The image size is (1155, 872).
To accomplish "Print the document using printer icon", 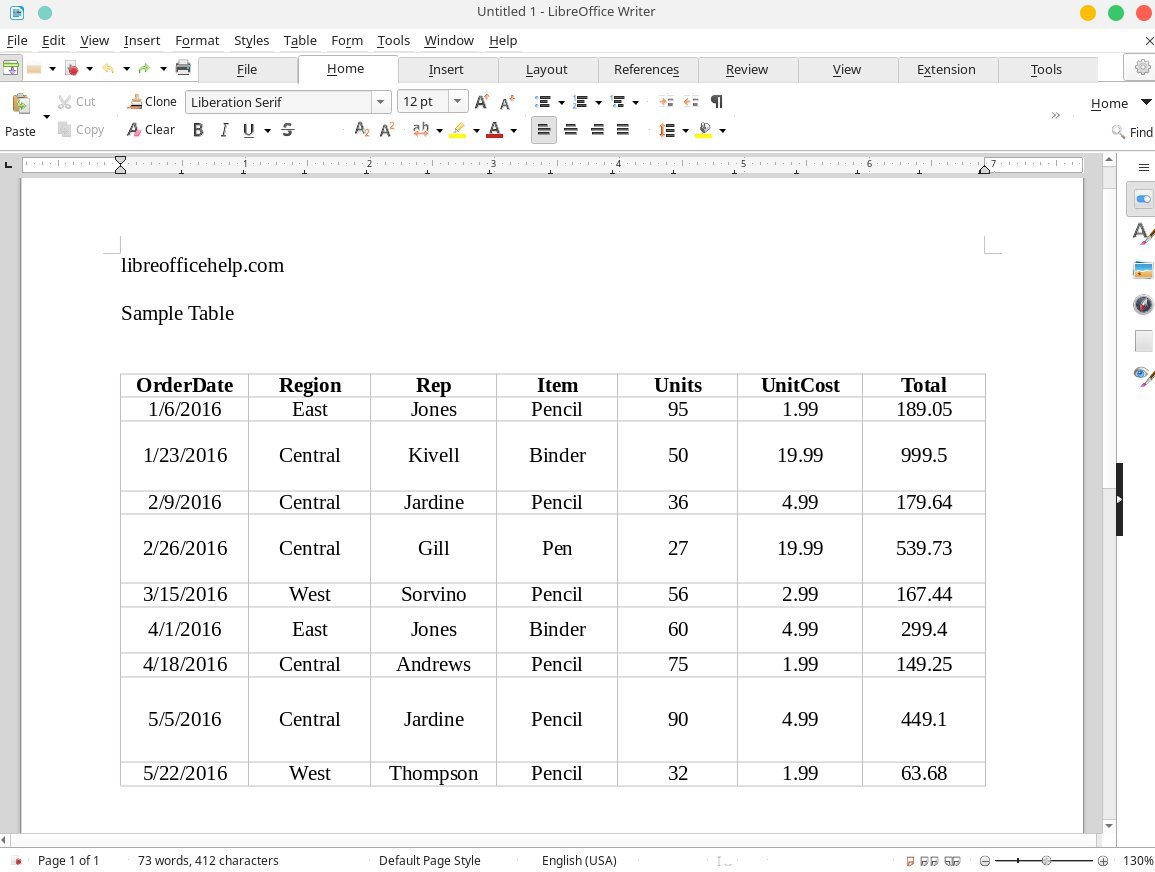I will pyautogui.click(x=183, y=68).
